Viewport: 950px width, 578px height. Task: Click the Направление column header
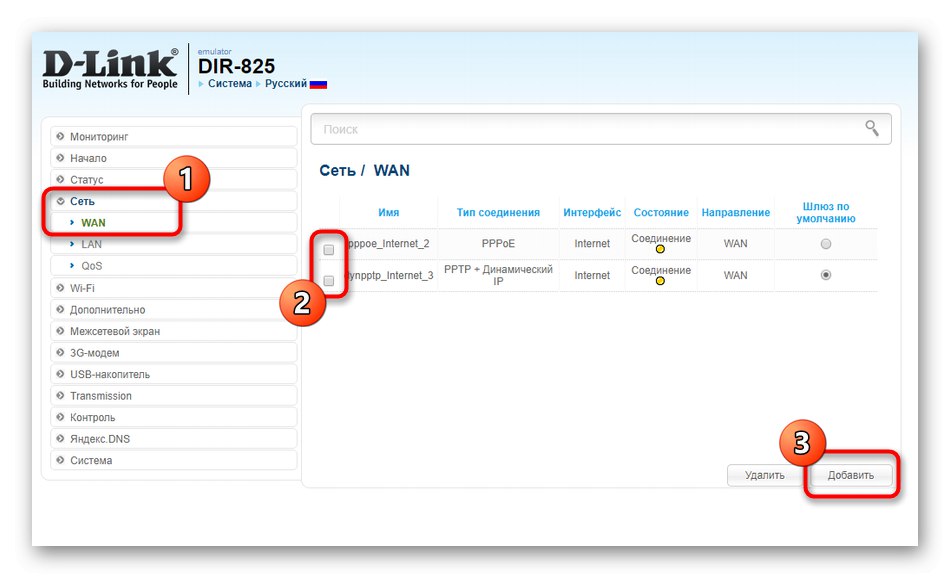pos(736,212)
